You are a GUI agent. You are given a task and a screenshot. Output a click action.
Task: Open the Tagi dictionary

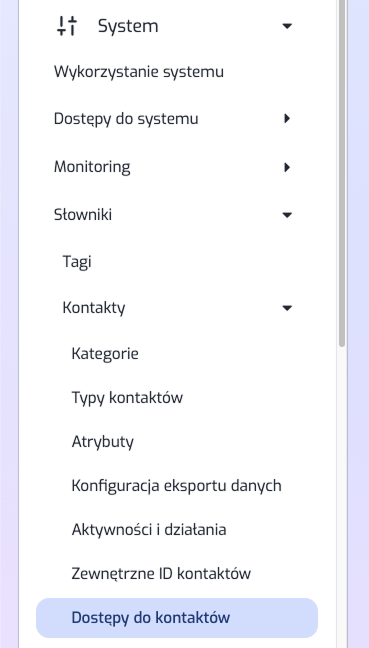pyautogui.click(x=77, y=262)
